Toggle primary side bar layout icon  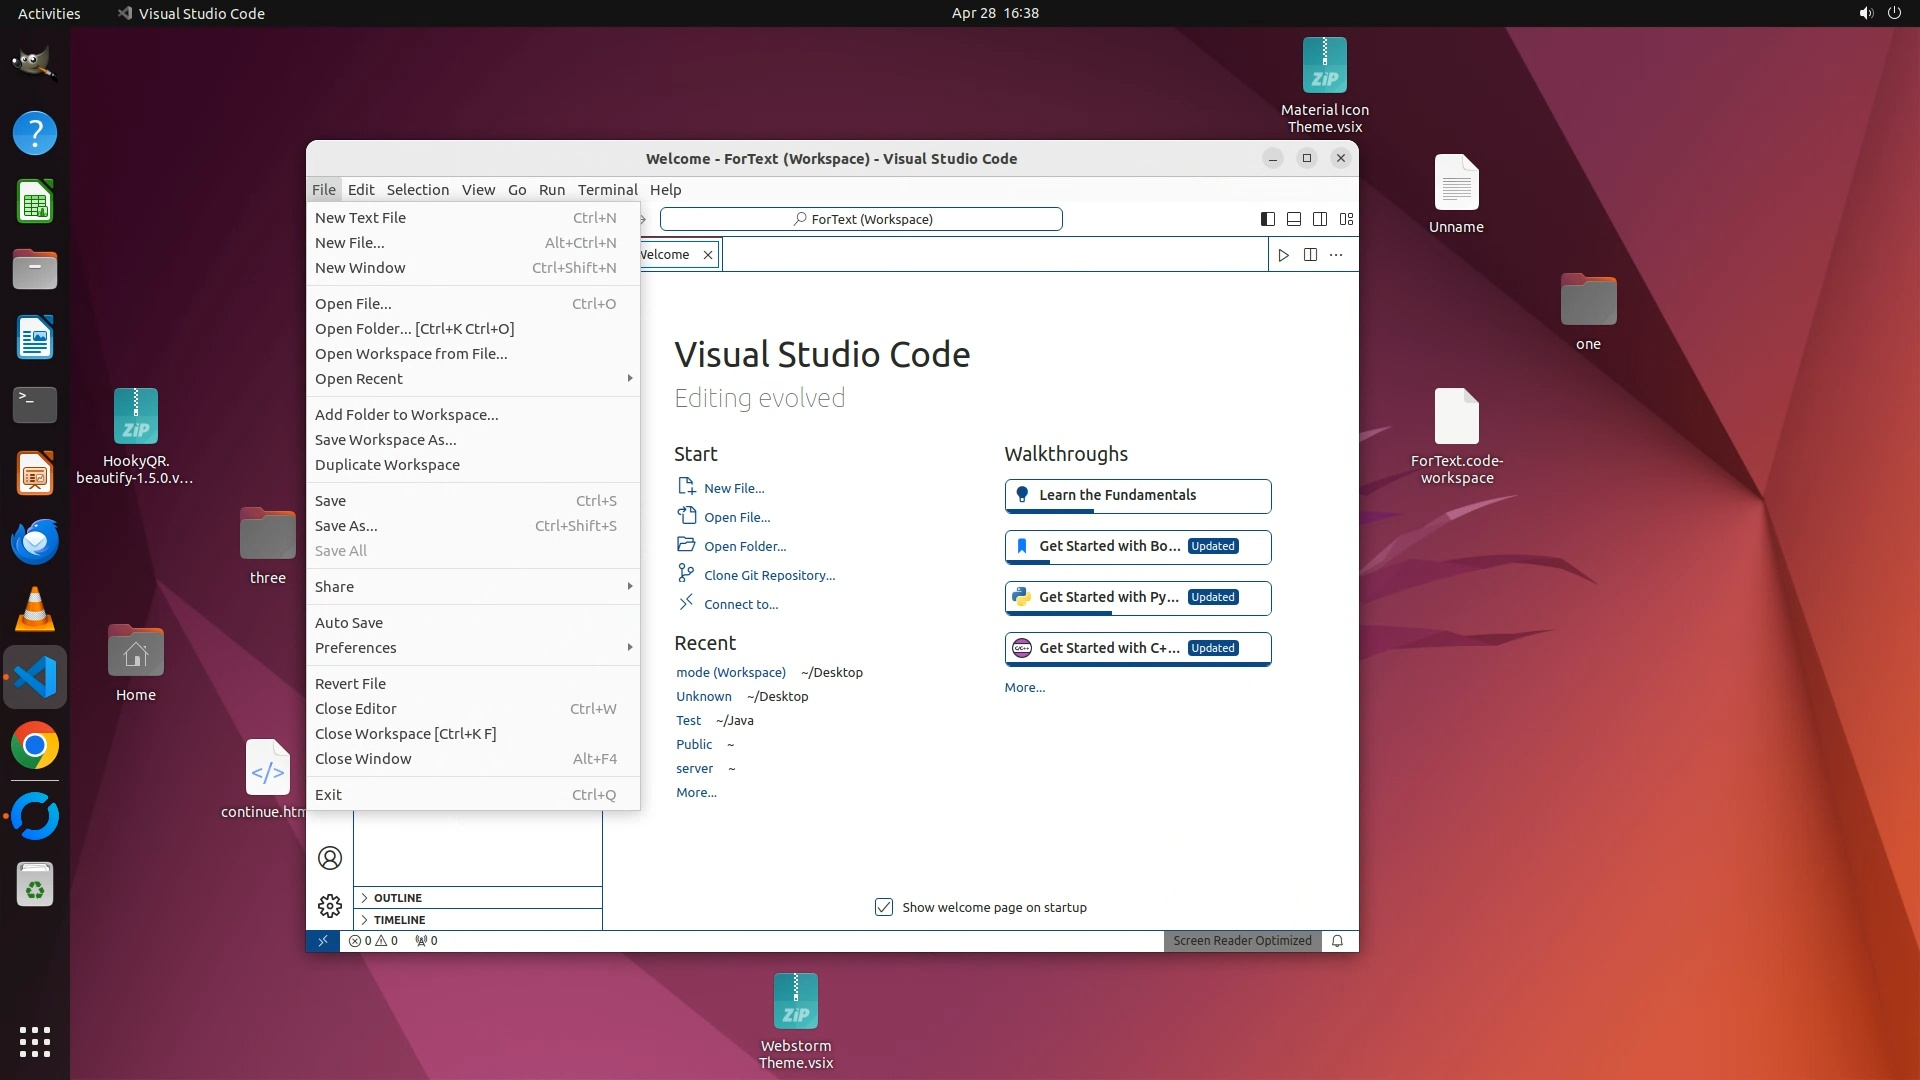[1267, 219]
